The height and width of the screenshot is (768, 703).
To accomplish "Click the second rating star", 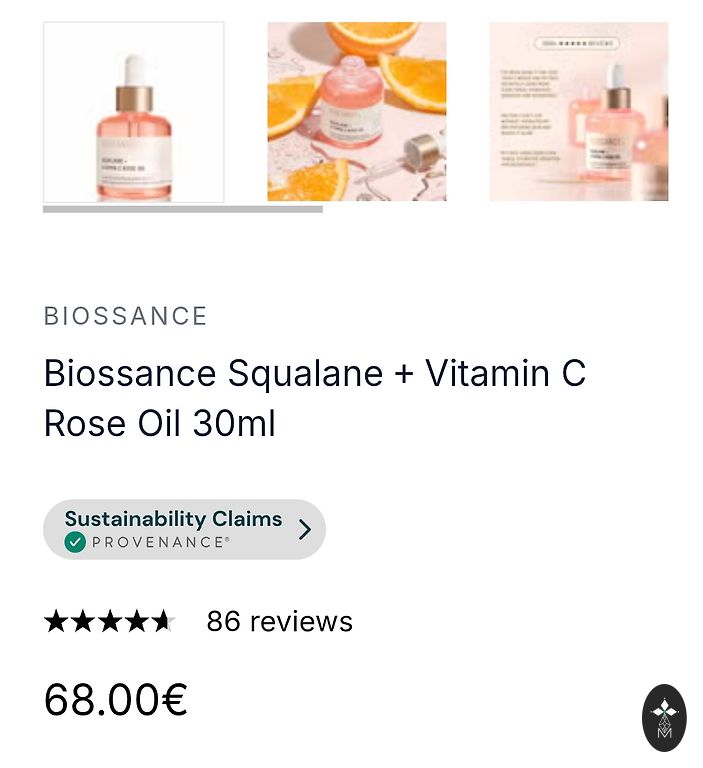I will click(83, 622).
